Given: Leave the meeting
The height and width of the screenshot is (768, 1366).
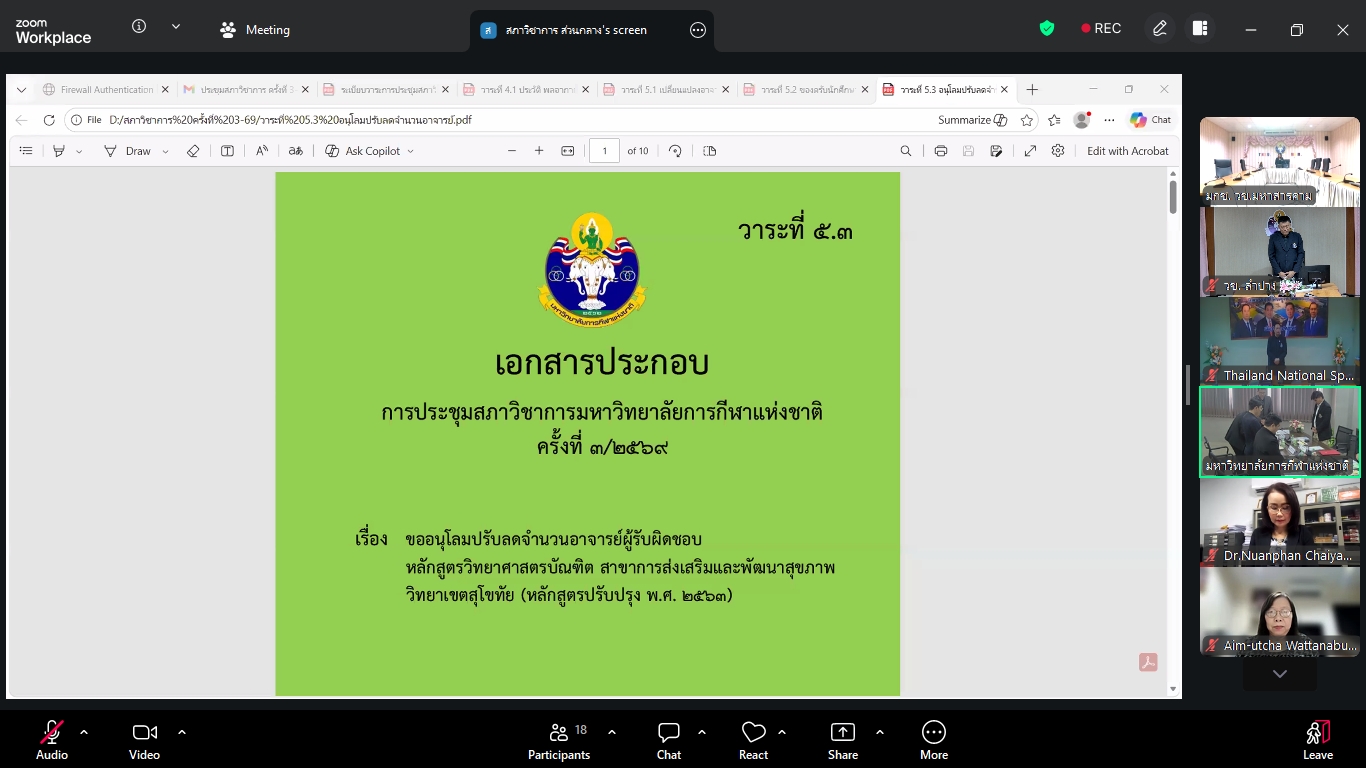Looking at the screenshot, I should point(1317,739).
